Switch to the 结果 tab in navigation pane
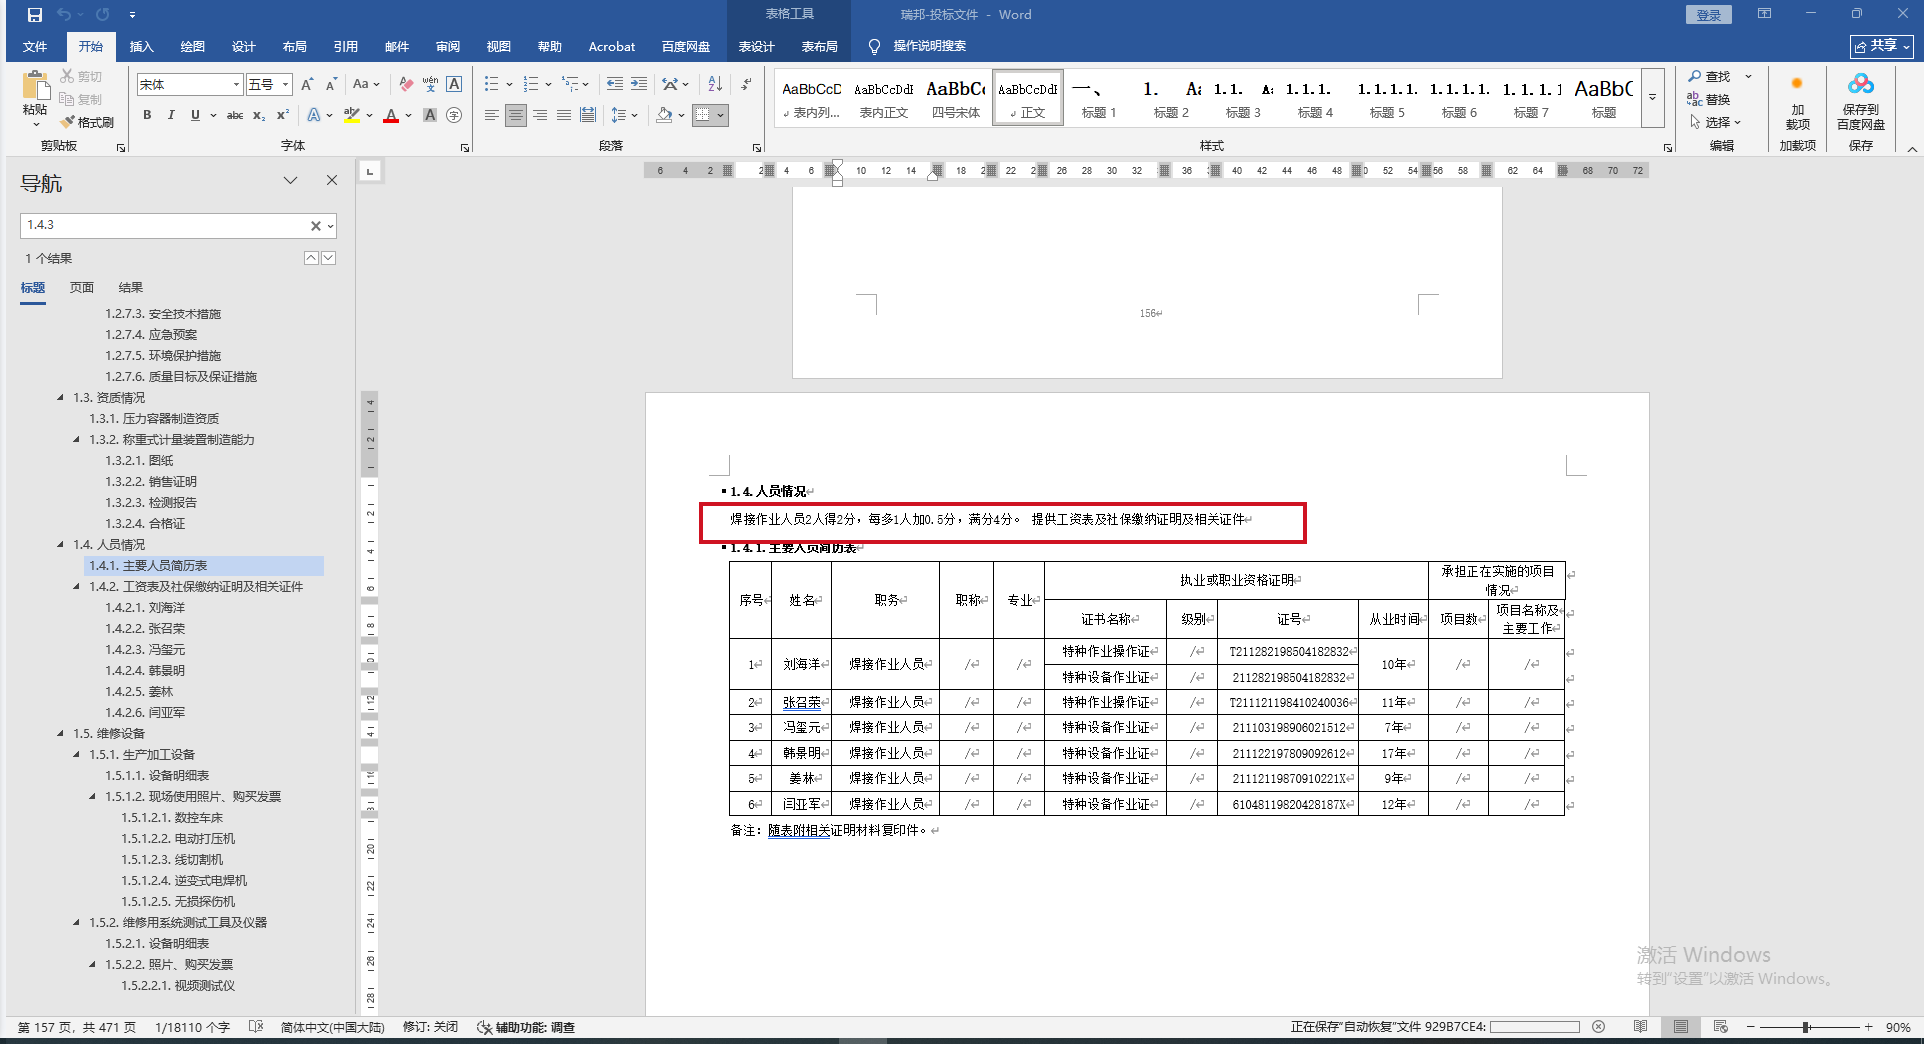The width and height of the screenshot is (1924, 1044). (x=131, y=288)
